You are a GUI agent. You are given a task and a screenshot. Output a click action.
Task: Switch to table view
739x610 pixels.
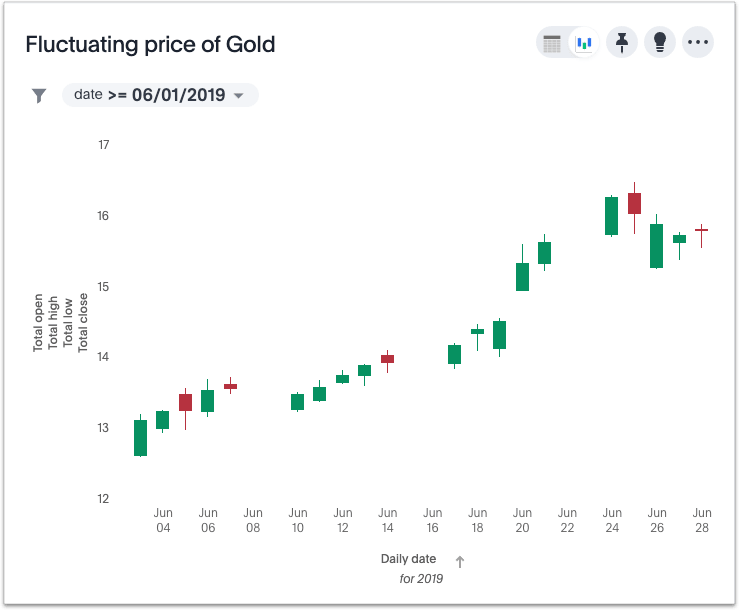click(x=552, y=43)
